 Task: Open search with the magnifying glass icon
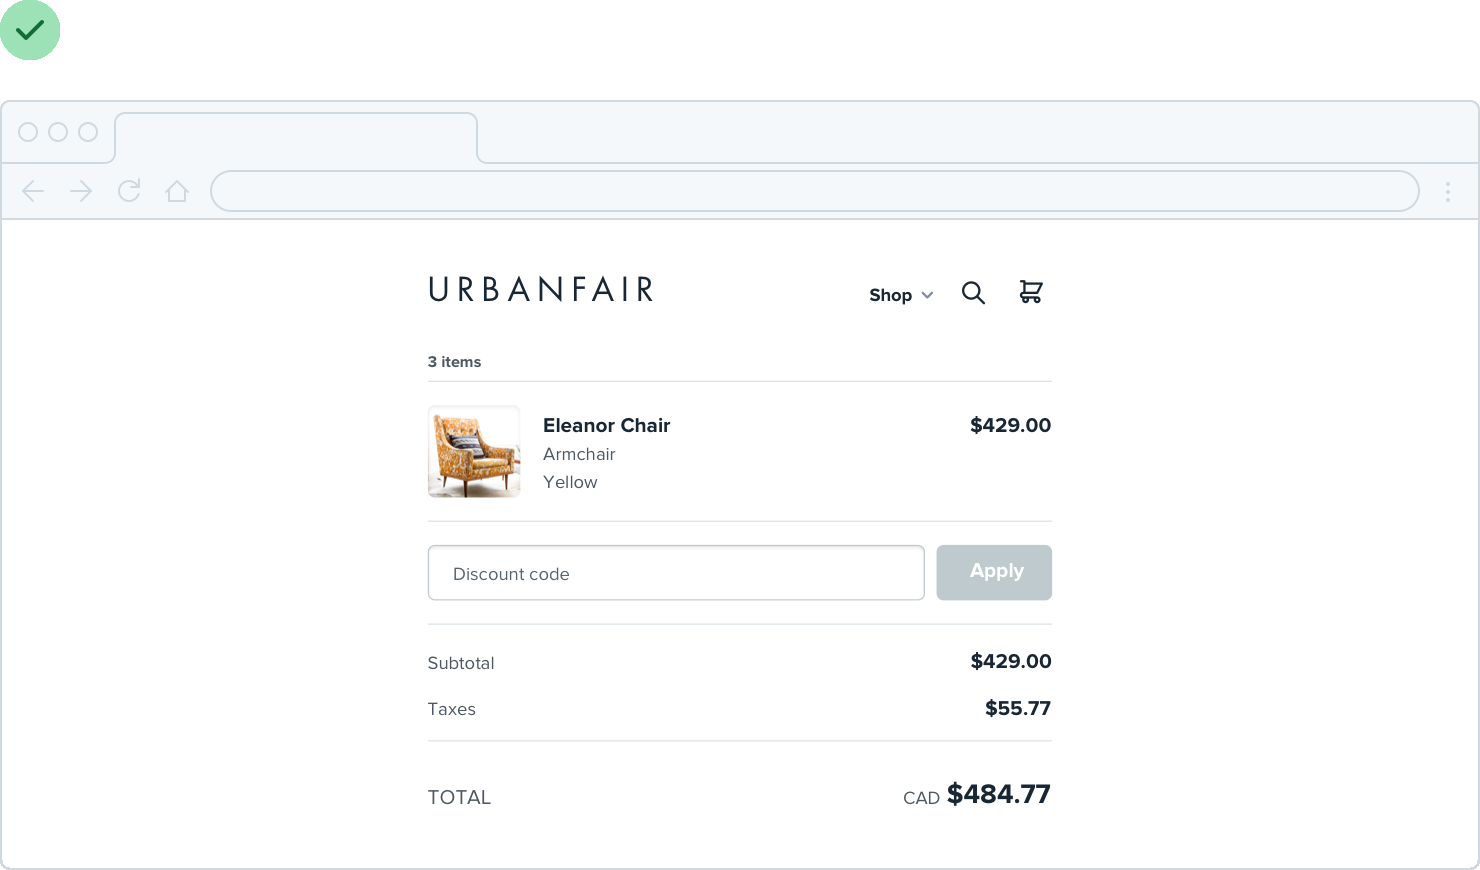(x=973, y=293)
